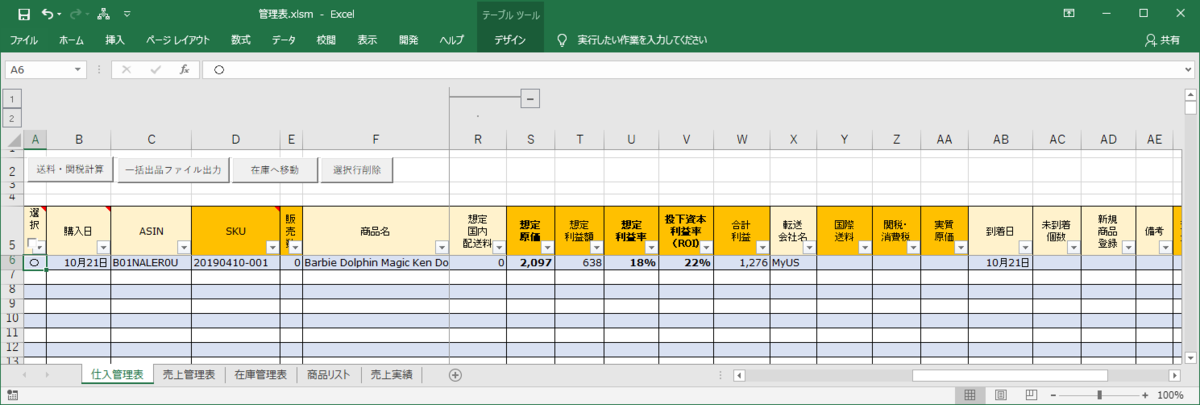Click the Ribbon Display Options icon
Screen dimensions: 1200x405
(1069, 14)
